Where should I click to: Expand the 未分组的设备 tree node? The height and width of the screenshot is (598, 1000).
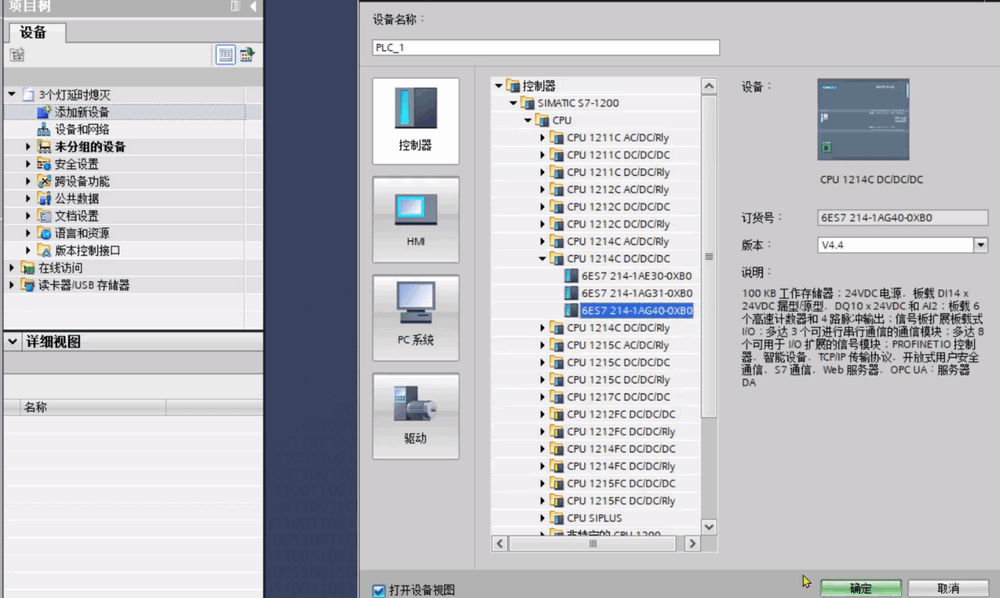pos(29,147)
